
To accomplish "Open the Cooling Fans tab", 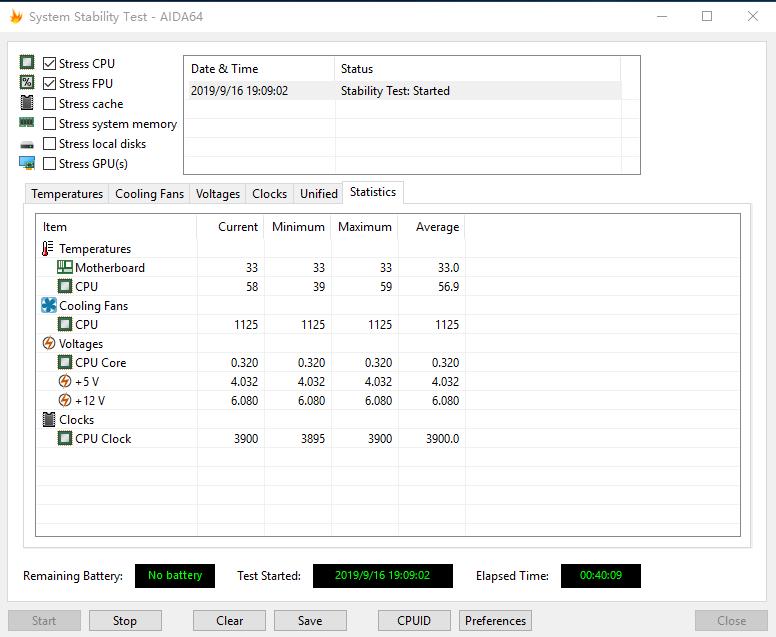I will 149,194.
